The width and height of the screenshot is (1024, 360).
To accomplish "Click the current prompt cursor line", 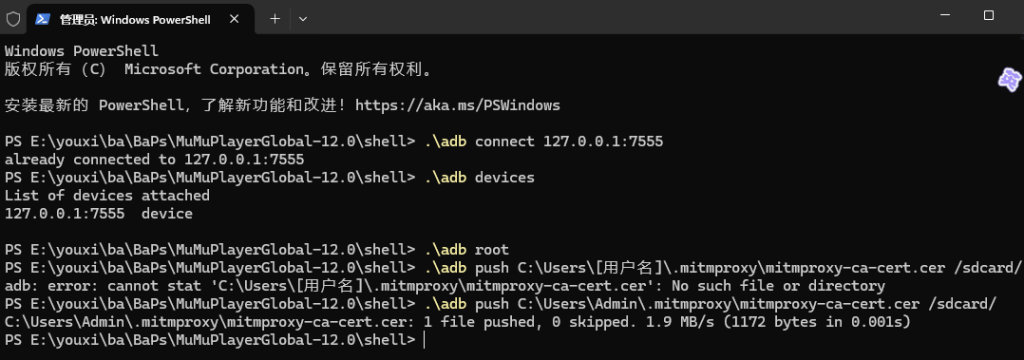I will click(214, 340).
